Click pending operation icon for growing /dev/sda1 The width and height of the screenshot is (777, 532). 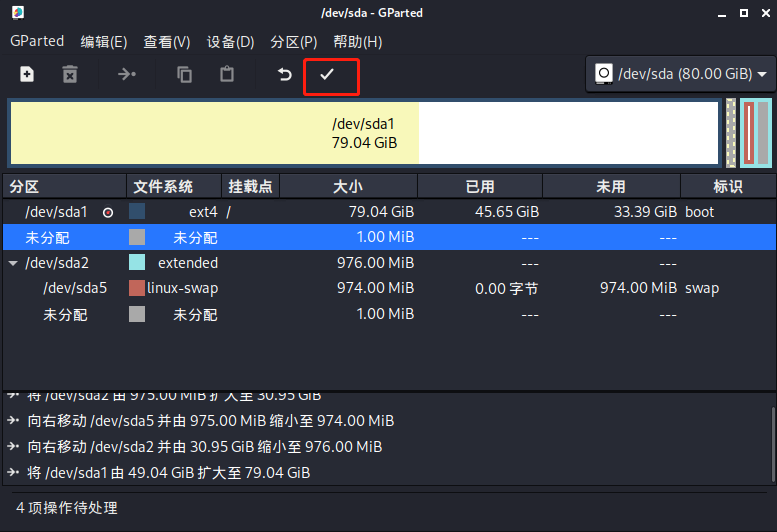click(13, 473)
